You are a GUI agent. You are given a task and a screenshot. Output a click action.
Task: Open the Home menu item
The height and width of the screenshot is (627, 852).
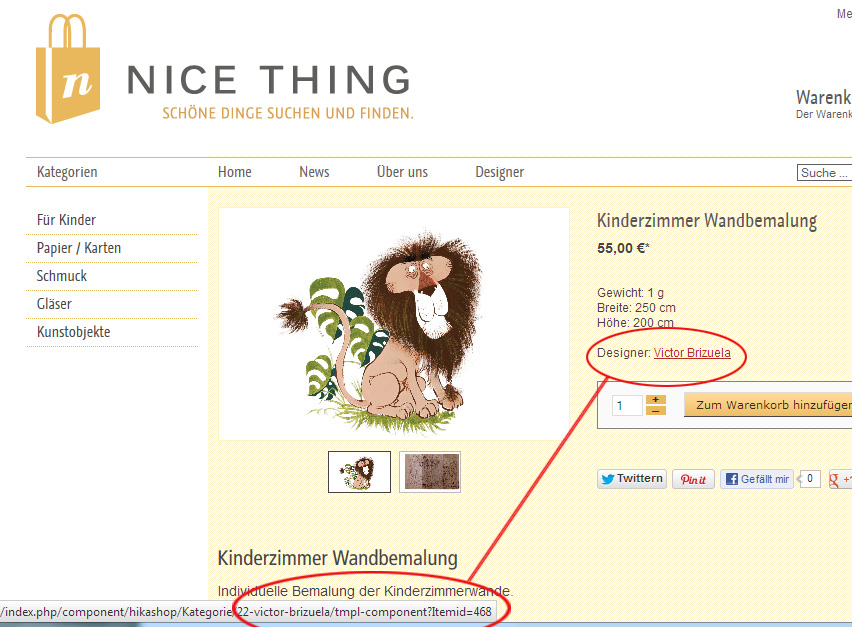[235, 172]
